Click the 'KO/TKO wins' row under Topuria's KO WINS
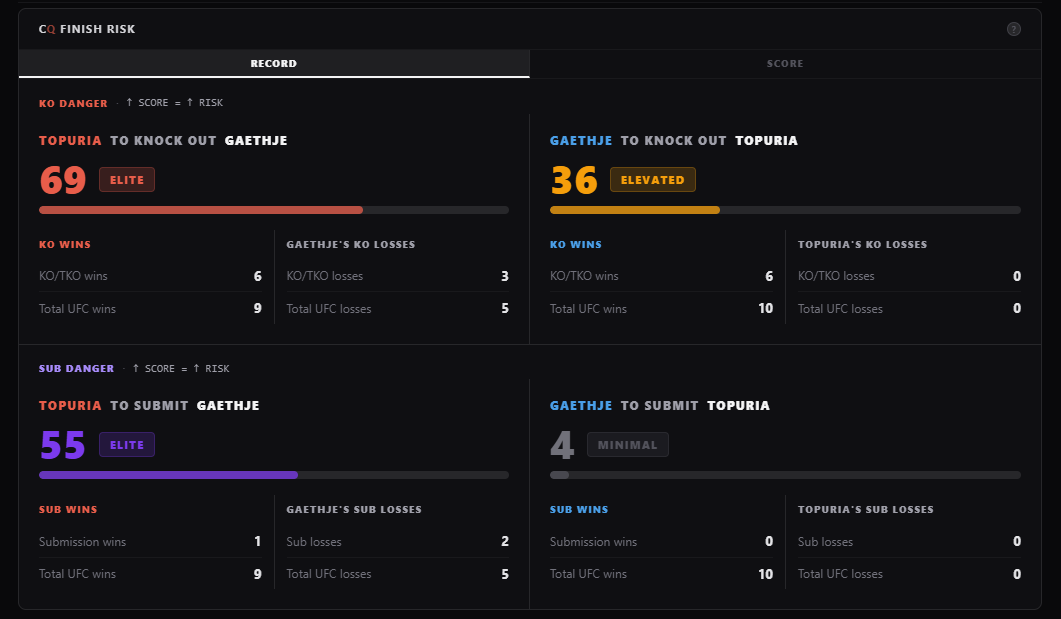 pos(150,276)
